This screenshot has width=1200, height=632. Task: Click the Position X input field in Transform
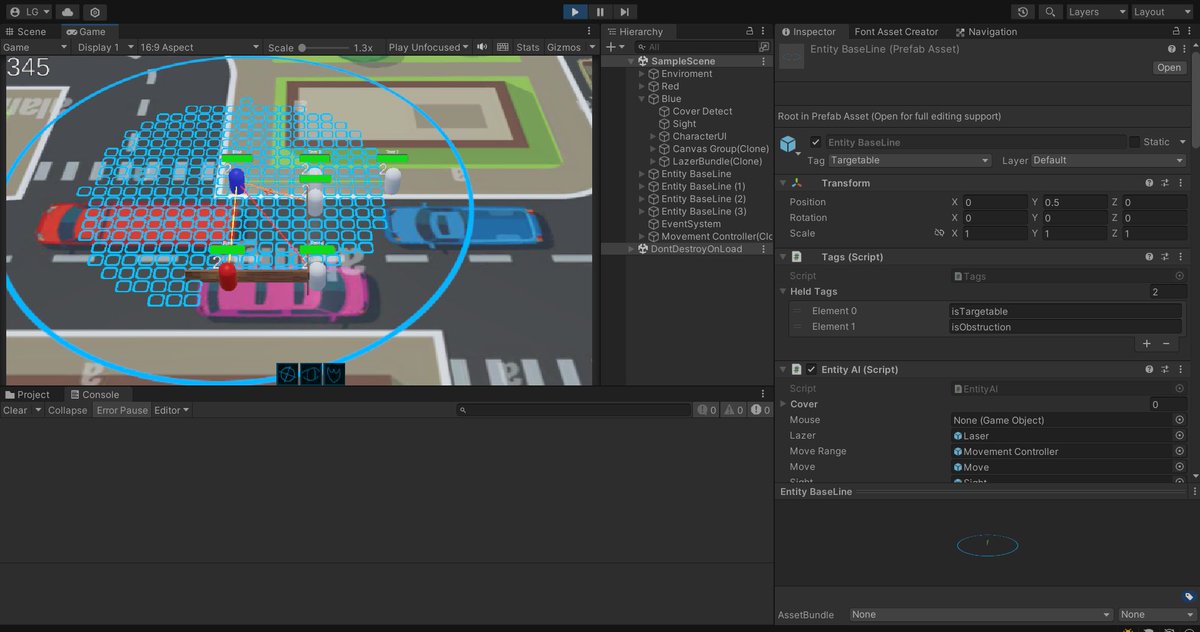coord(997,201)
